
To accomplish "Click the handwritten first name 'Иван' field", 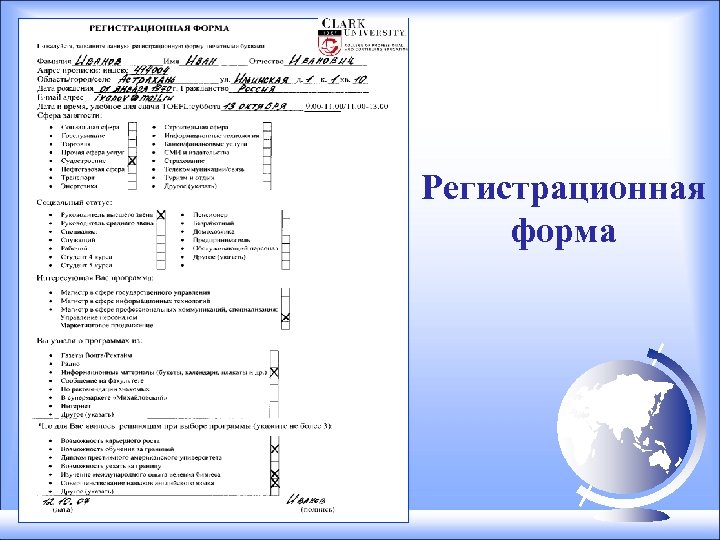I will click(201, 61).
